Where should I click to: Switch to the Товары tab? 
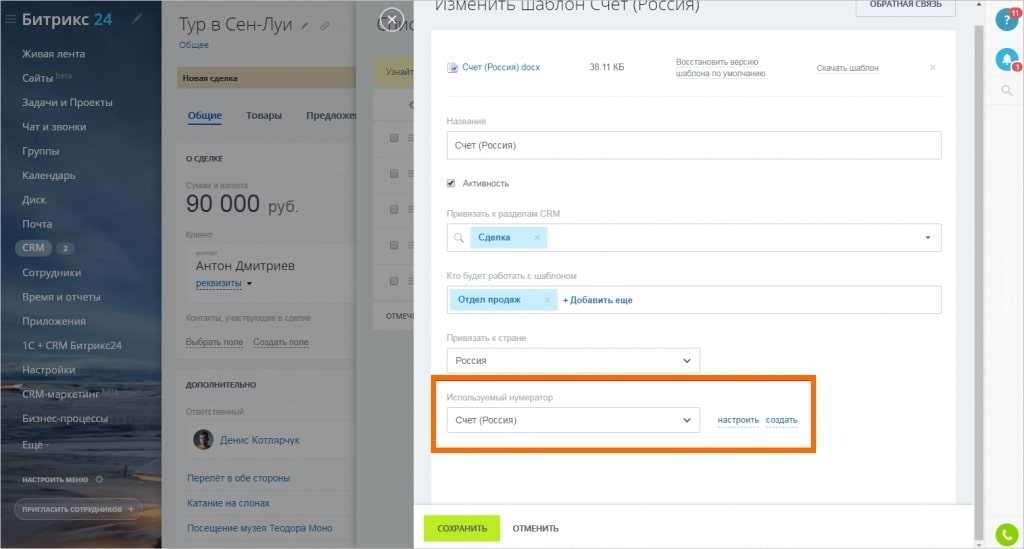(x=264, y=115)
